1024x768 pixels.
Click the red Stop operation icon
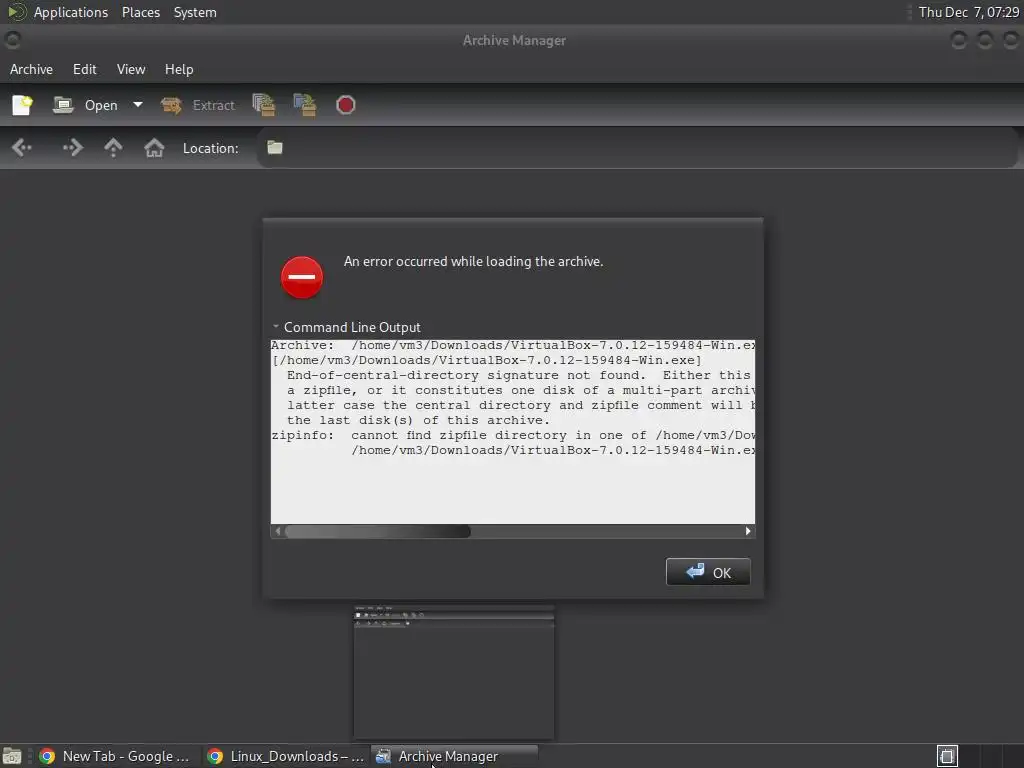345,105
